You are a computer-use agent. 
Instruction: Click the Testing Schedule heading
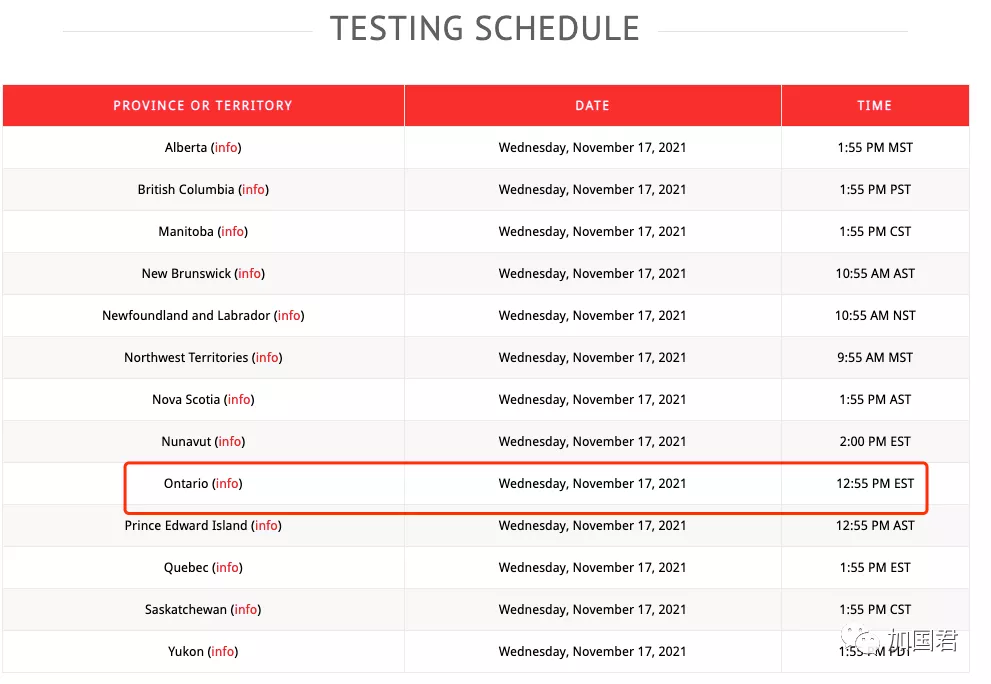(485, 29)
